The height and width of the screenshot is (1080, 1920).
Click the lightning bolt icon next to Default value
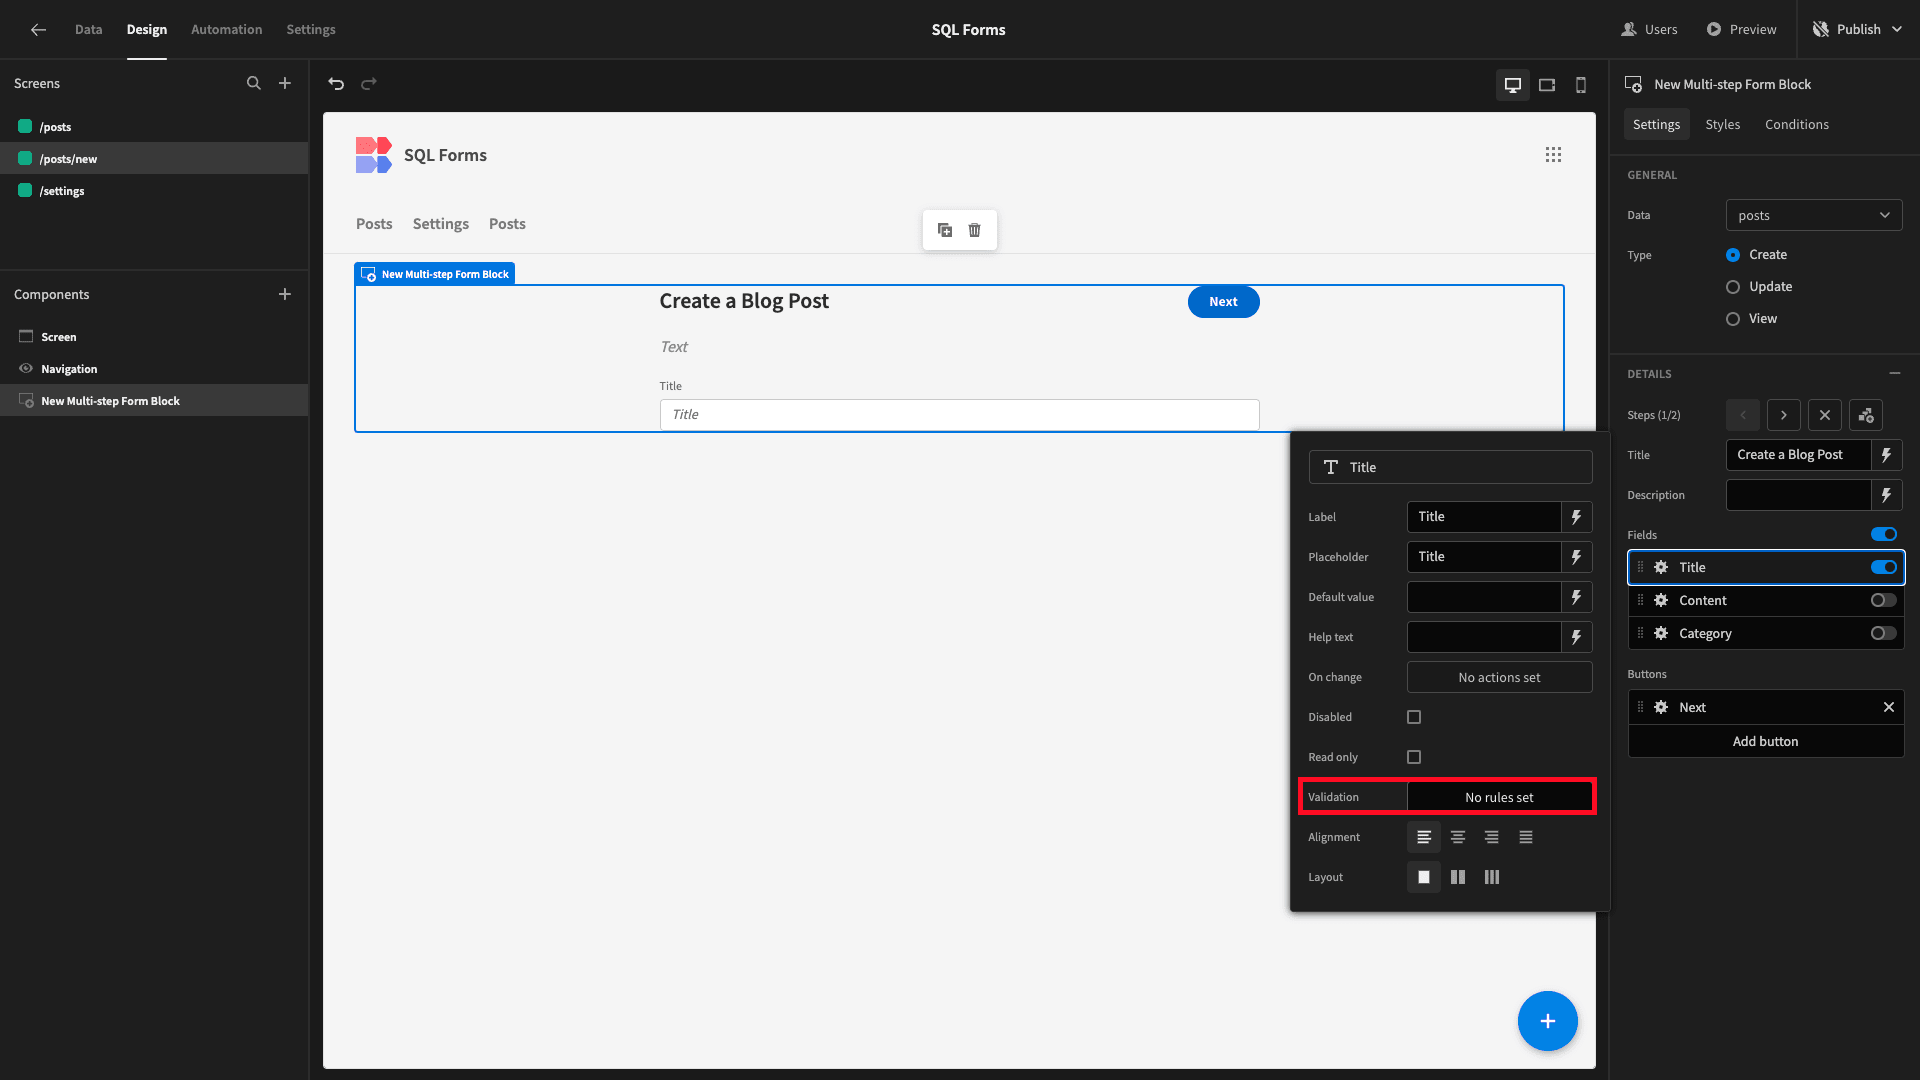[x=1577, y=596]
